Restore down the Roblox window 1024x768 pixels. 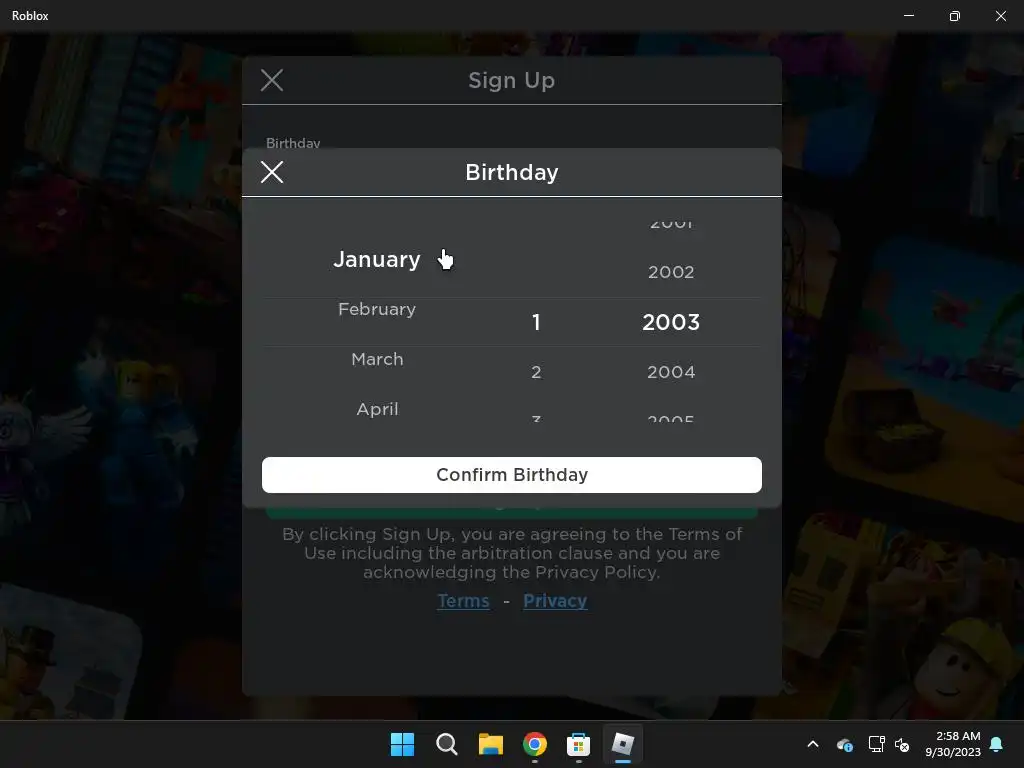[954, 16]
